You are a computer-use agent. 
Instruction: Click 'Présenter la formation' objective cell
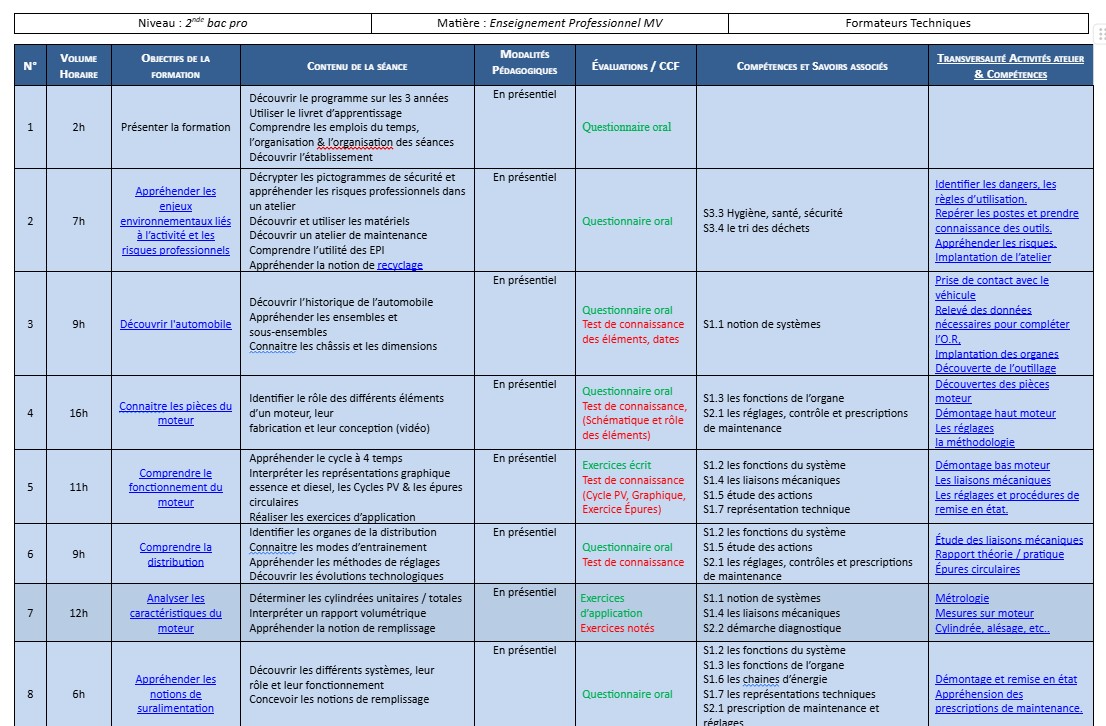[x=175, y=127]
